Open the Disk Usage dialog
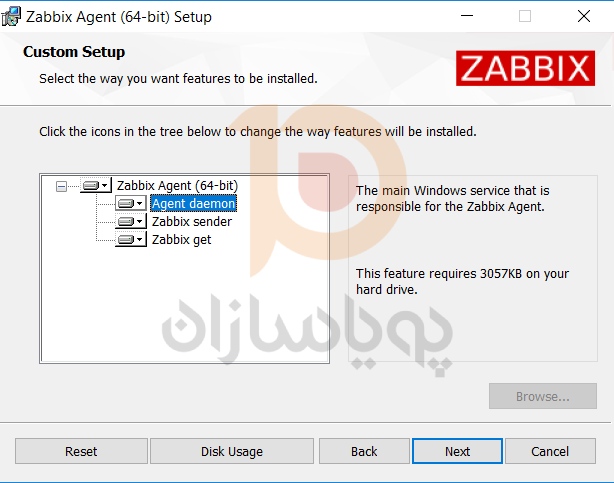The image size is (614, 483). click(x=232, y=451)
